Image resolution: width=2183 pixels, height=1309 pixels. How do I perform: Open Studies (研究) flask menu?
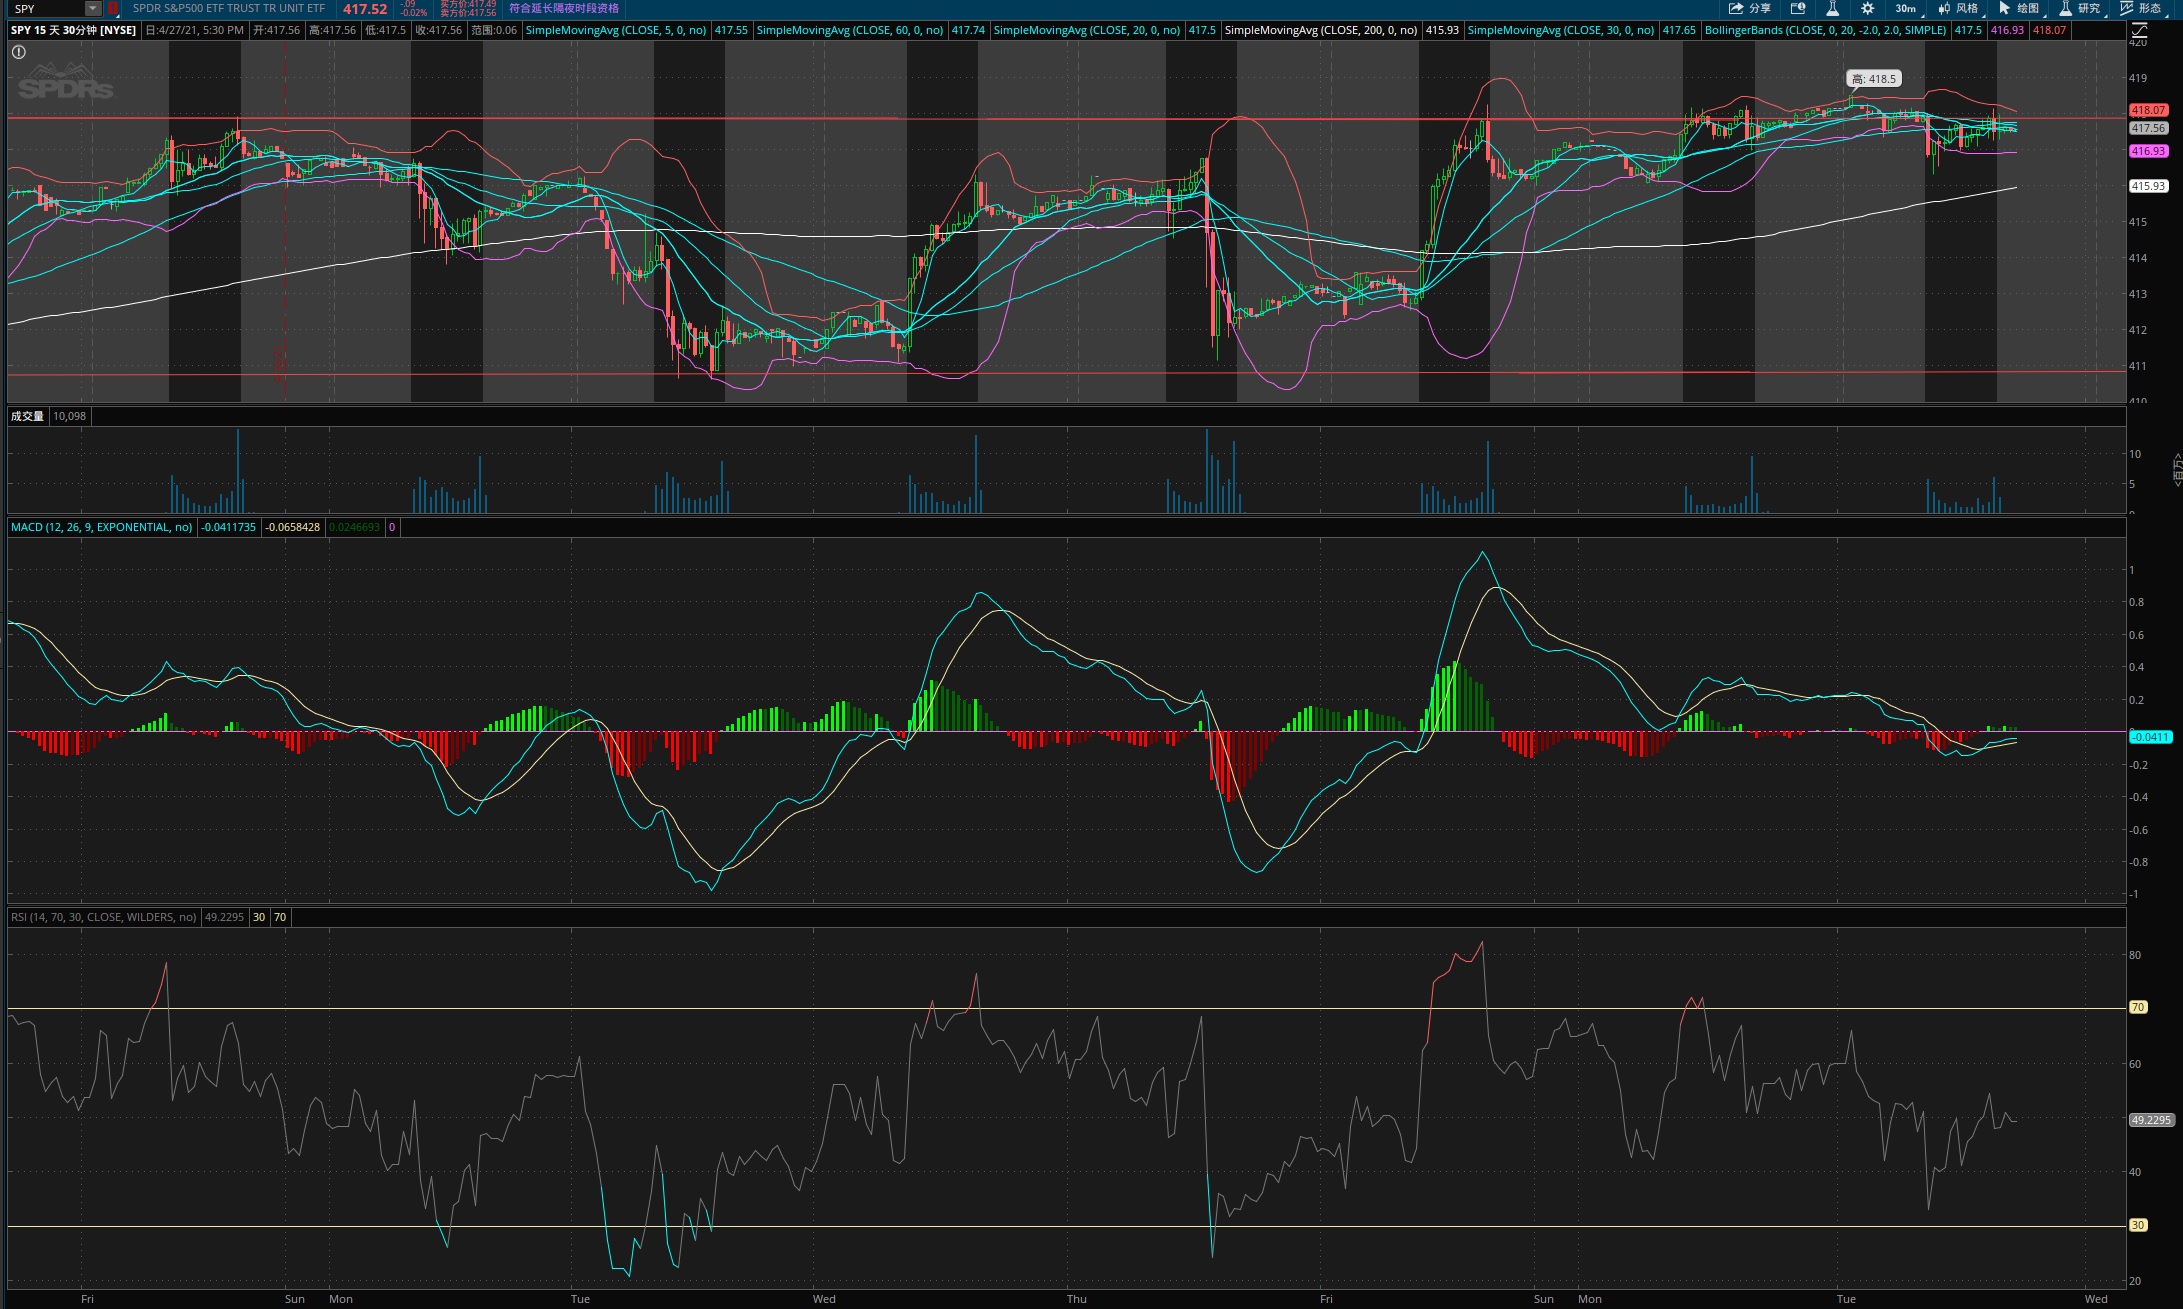(2079, 8)
